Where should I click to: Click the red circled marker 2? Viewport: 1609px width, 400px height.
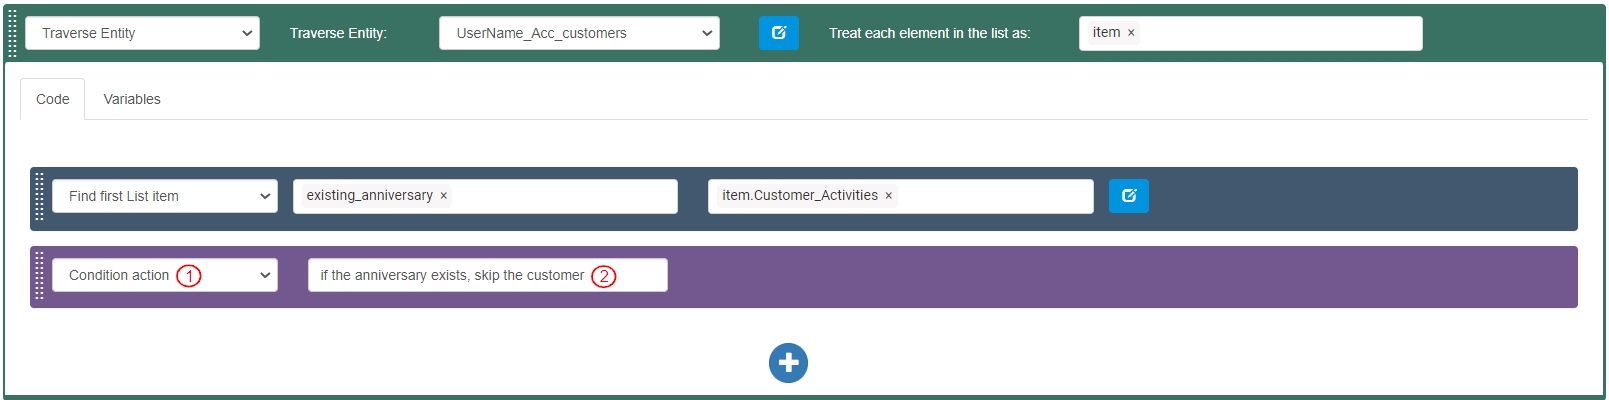(x=603, y=276)
